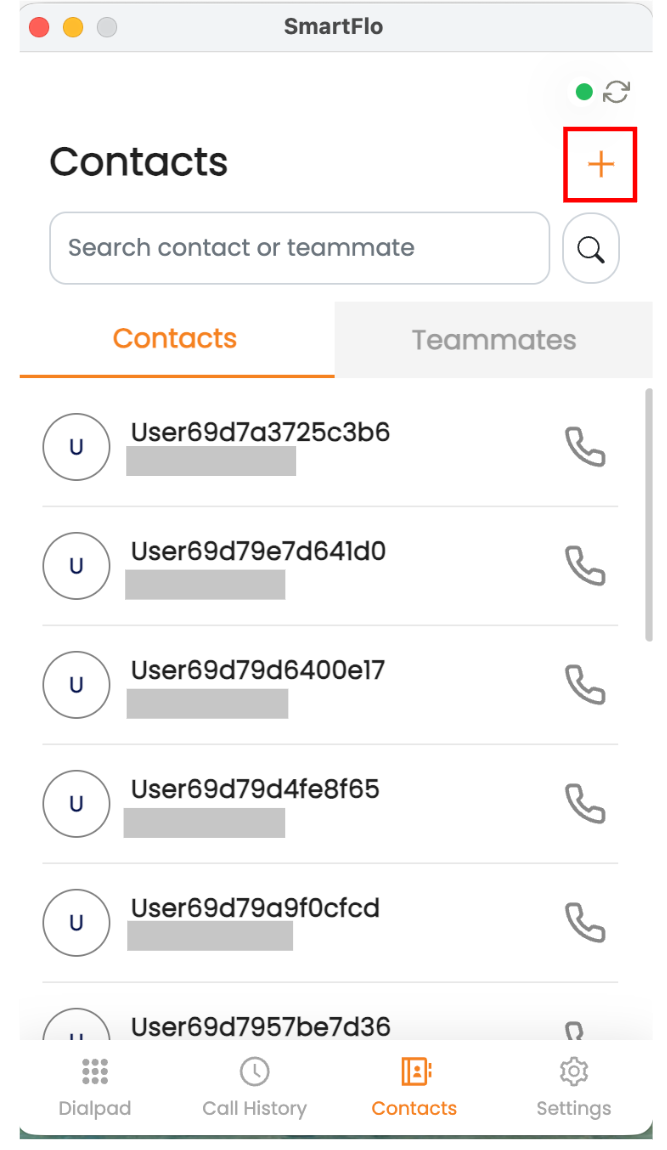The width and height of the screenshot is (667, 1150).
Task: Click the contacts list scrollbar
Action: coord(649,515)
